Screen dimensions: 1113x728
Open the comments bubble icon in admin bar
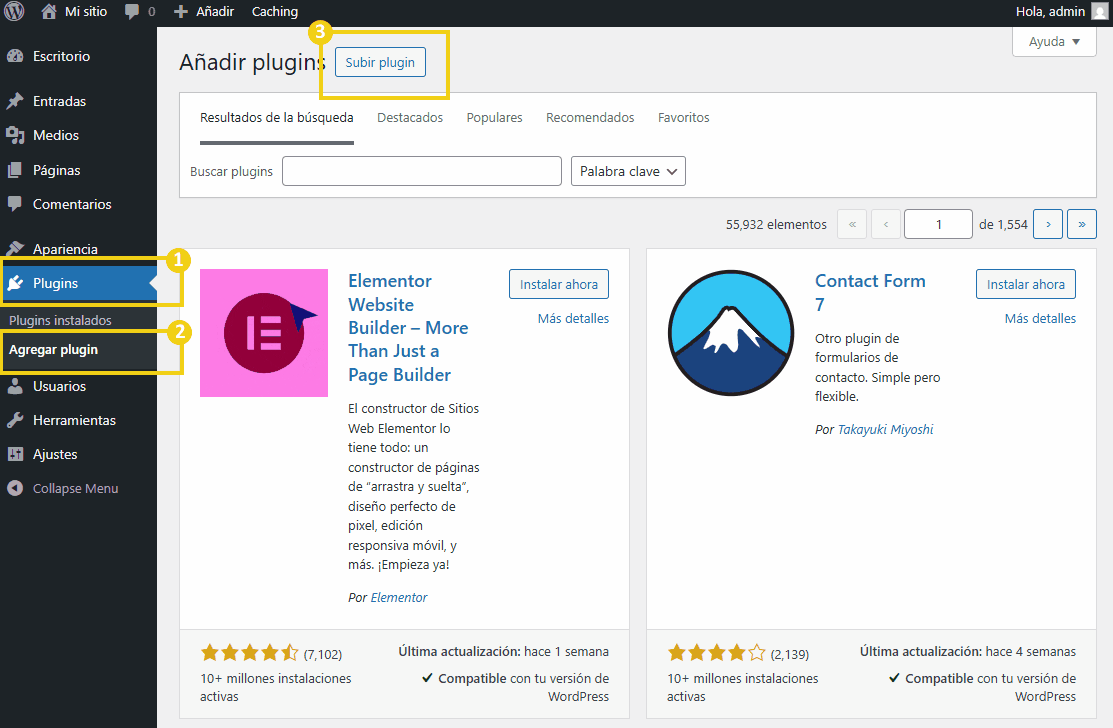pos(132,12)
